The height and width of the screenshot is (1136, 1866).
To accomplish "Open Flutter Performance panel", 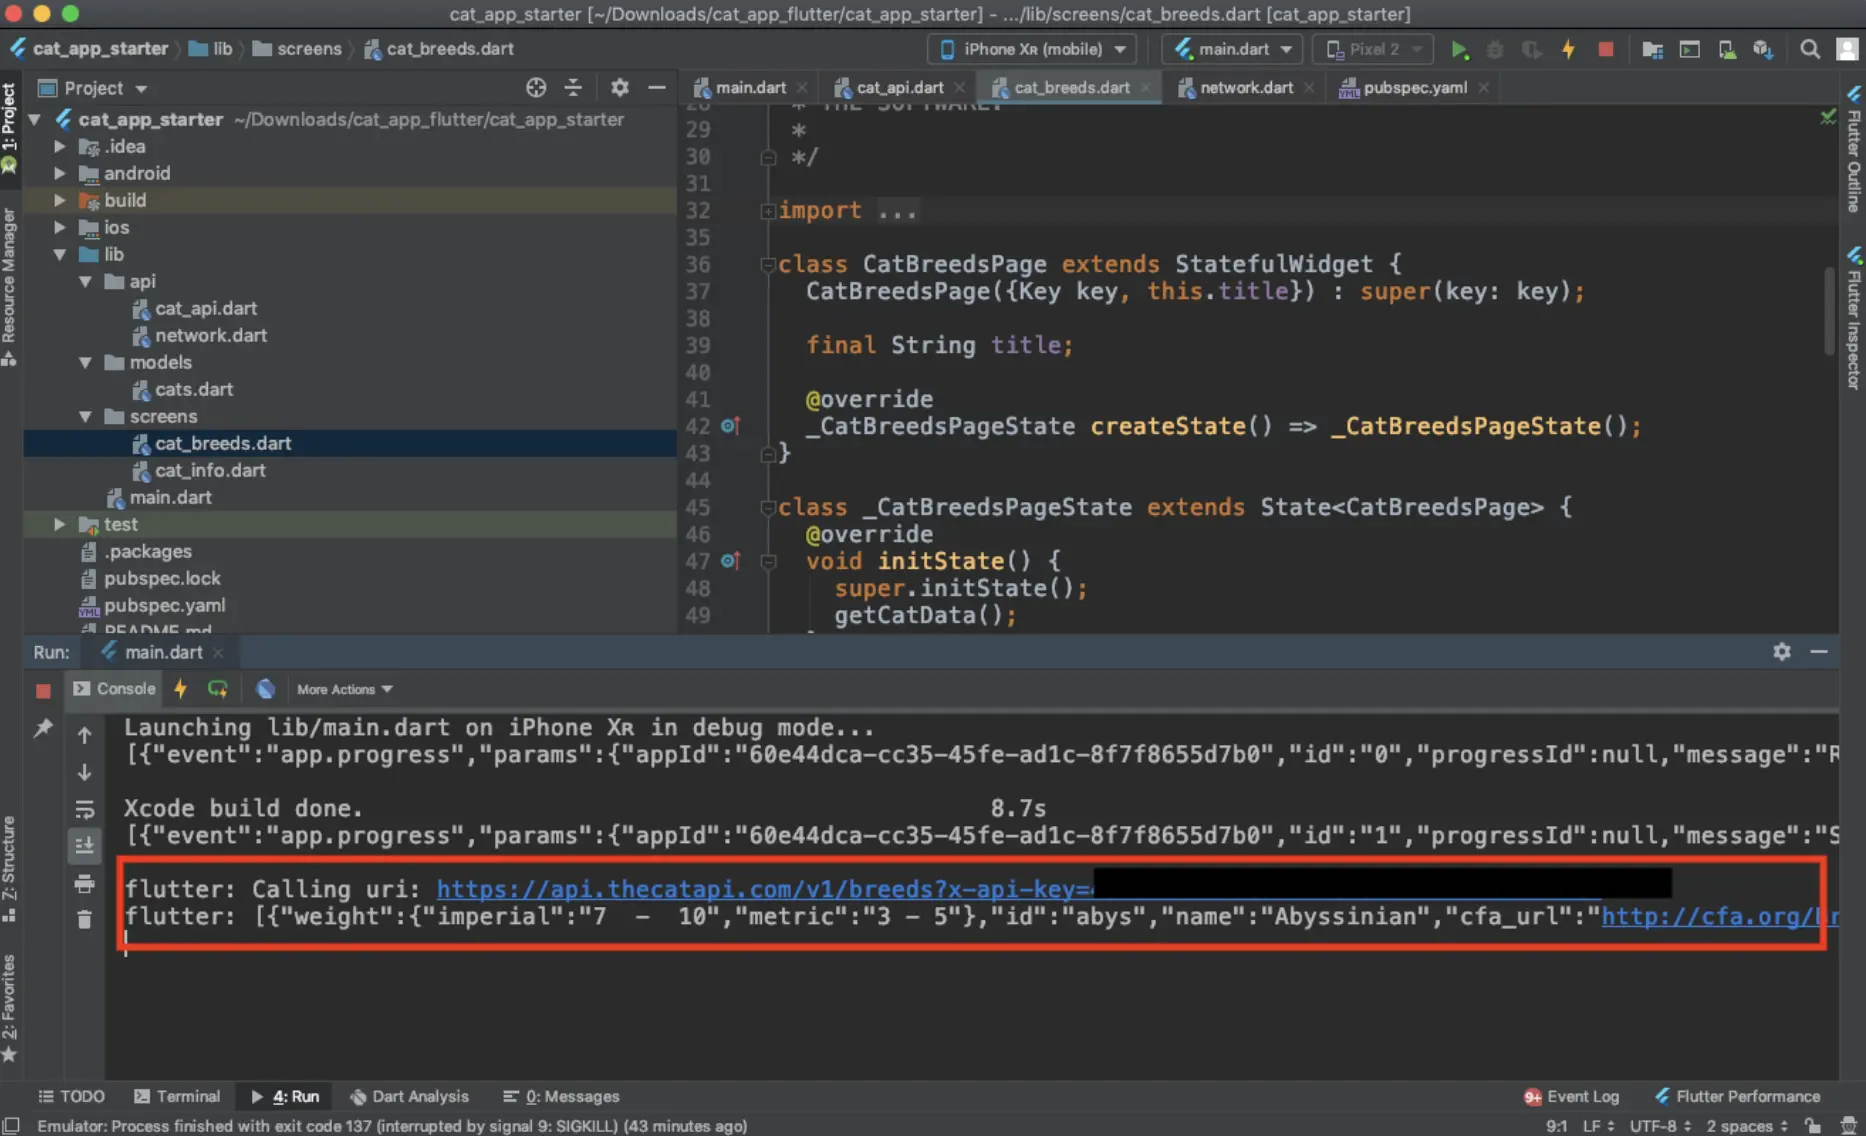I will point(1738,1096).
